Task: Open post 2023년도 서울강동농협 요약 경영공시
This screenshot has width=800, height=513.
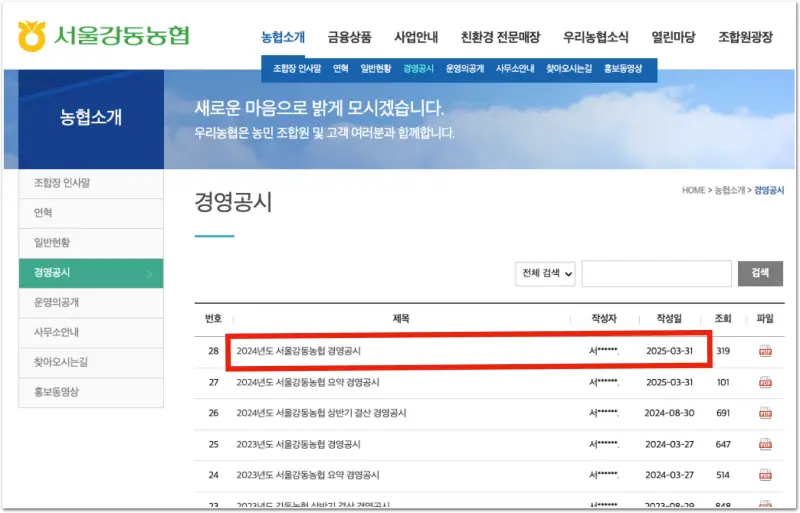Action: pyautogui.click(x=308, y=475)
